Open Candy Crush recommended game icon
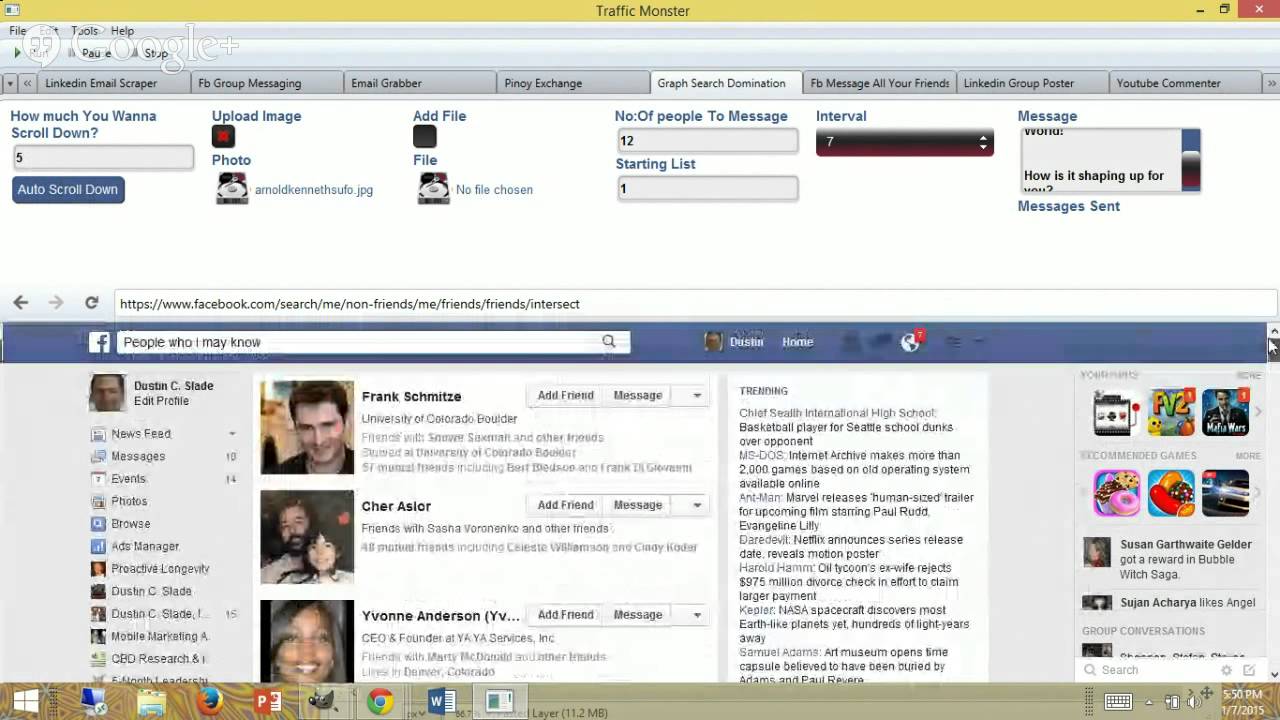This screenshot has width=1280, height=720. [x=1171, y=492]
